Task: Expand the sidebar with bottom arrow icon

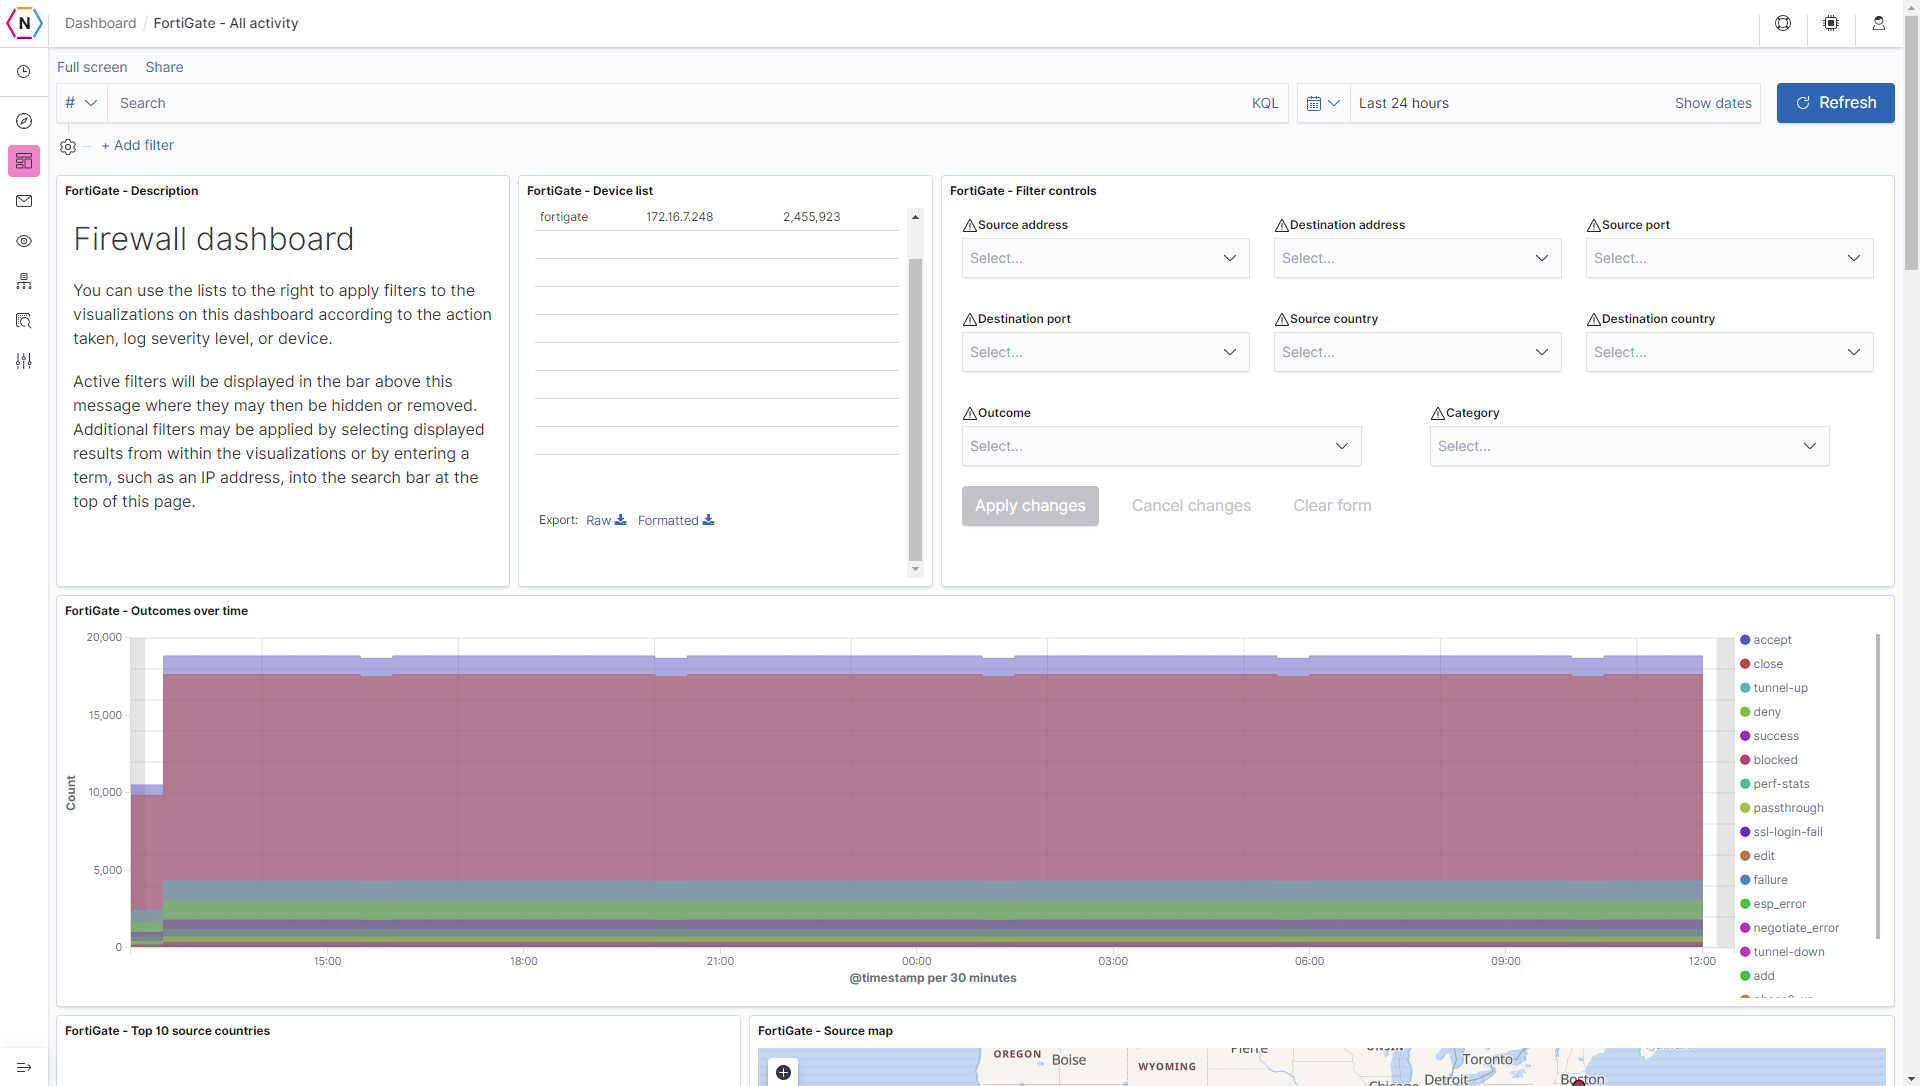Action: tap(24, 1067)
